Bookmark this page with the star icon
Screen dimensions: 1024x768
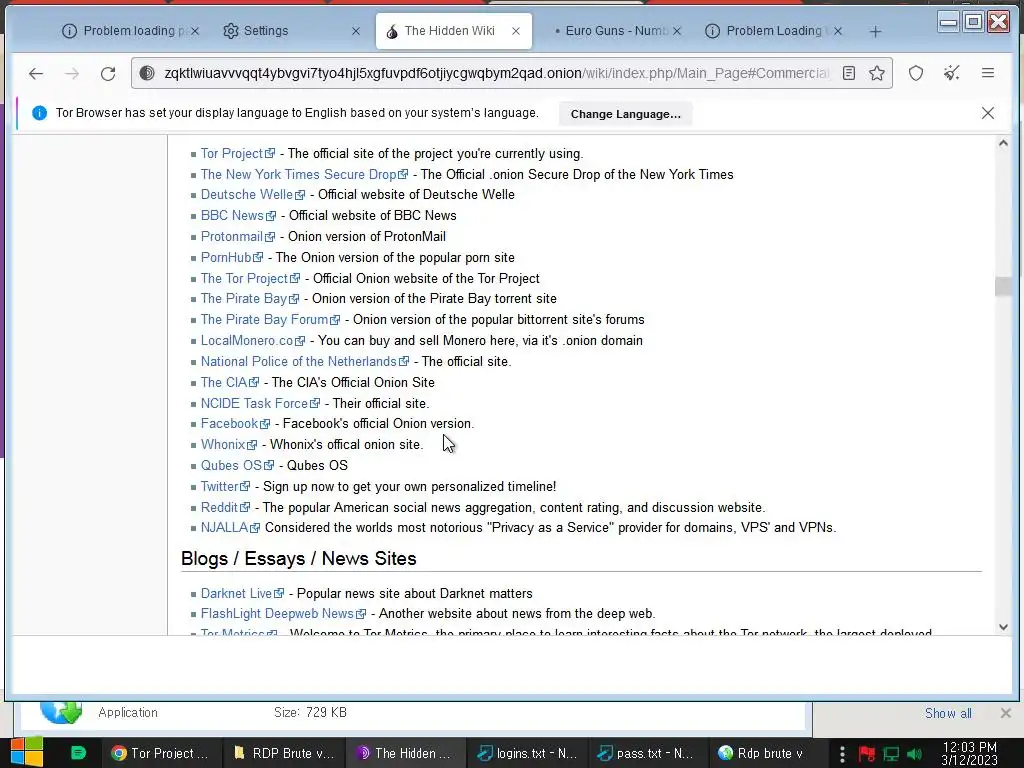click(x=876, y=73)
